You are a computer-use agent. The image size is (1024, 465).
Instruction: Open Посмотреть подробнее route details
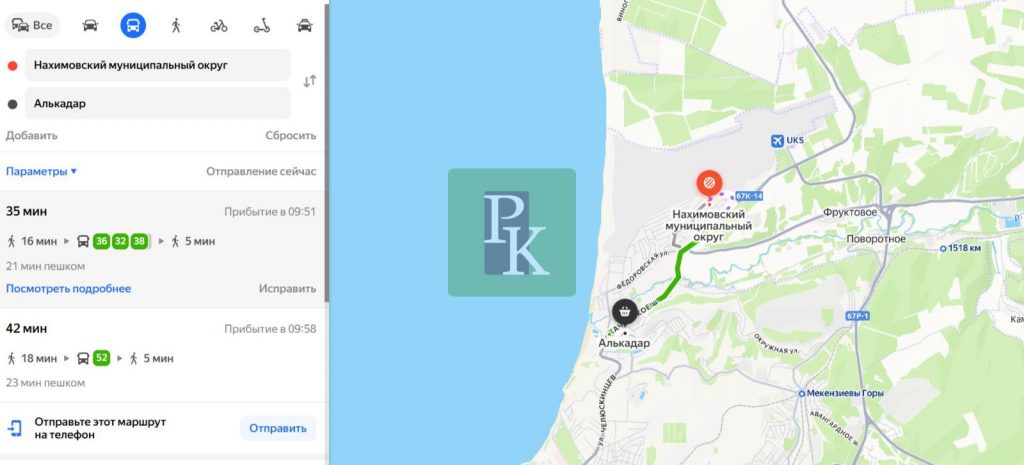point(69,289)
